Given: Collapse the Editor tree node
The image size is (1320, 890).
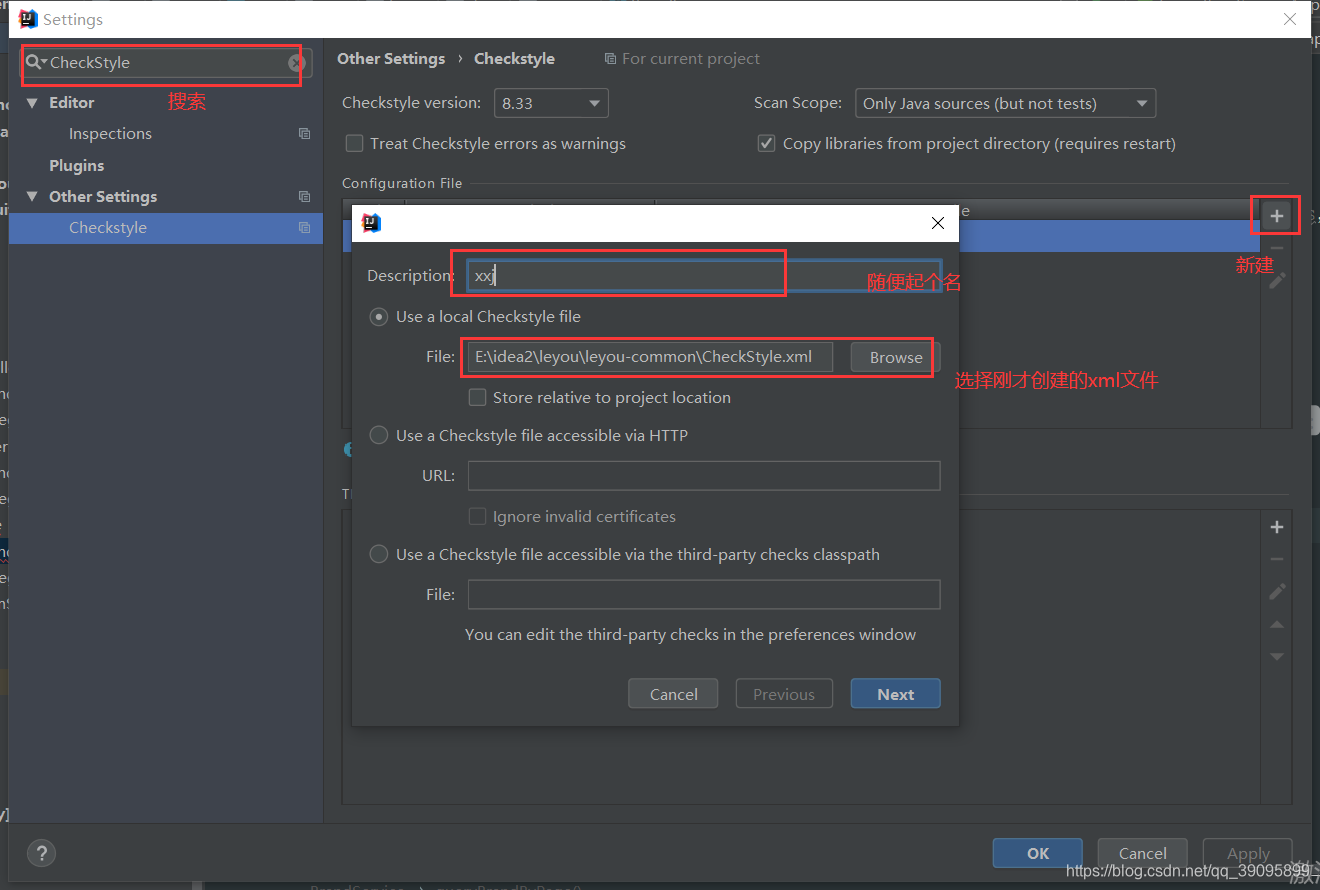Looking at the screenshot, I should (x=32, y=102).
